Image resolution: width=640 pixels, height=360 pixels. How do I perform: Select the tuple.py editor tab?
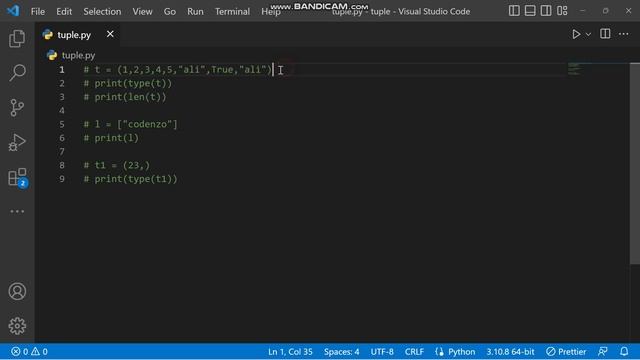[x=78, y=35]
